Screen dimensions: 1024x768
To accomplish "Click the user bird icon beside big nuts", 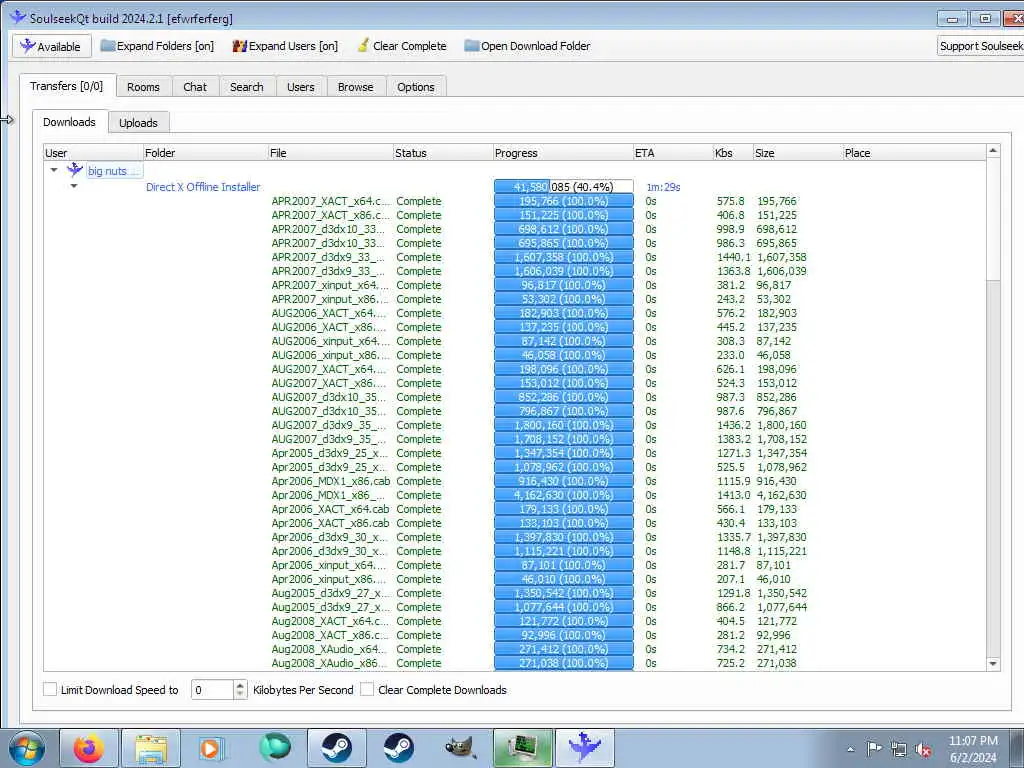I will (75, 170).
